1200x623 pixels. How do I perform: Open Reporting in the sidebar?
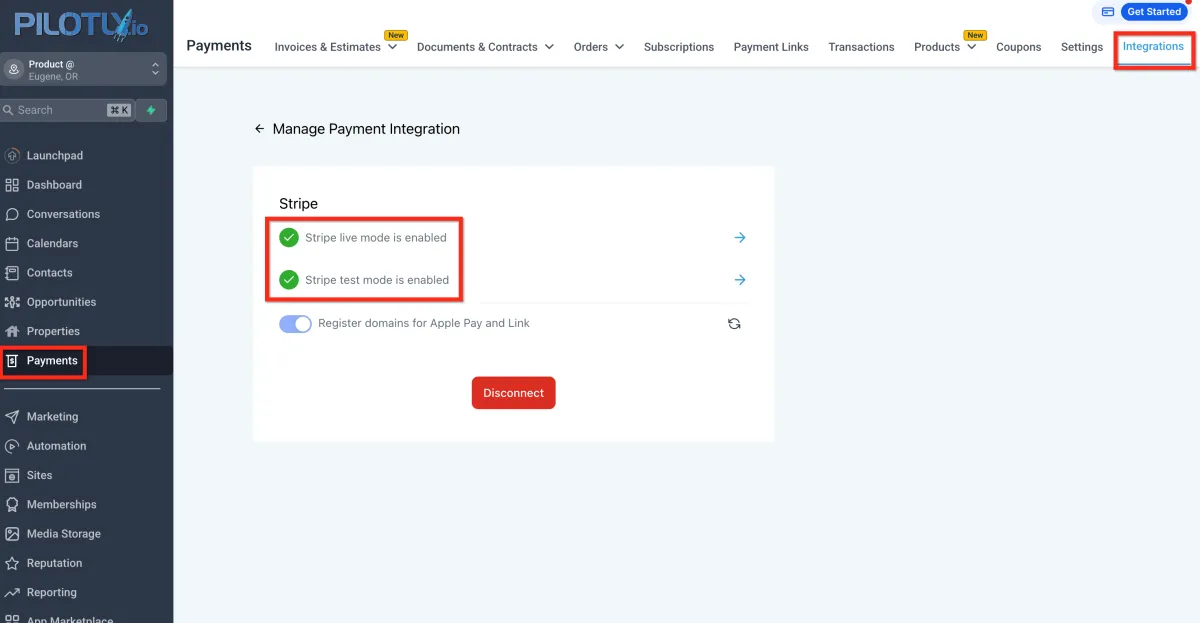(52, 592)
